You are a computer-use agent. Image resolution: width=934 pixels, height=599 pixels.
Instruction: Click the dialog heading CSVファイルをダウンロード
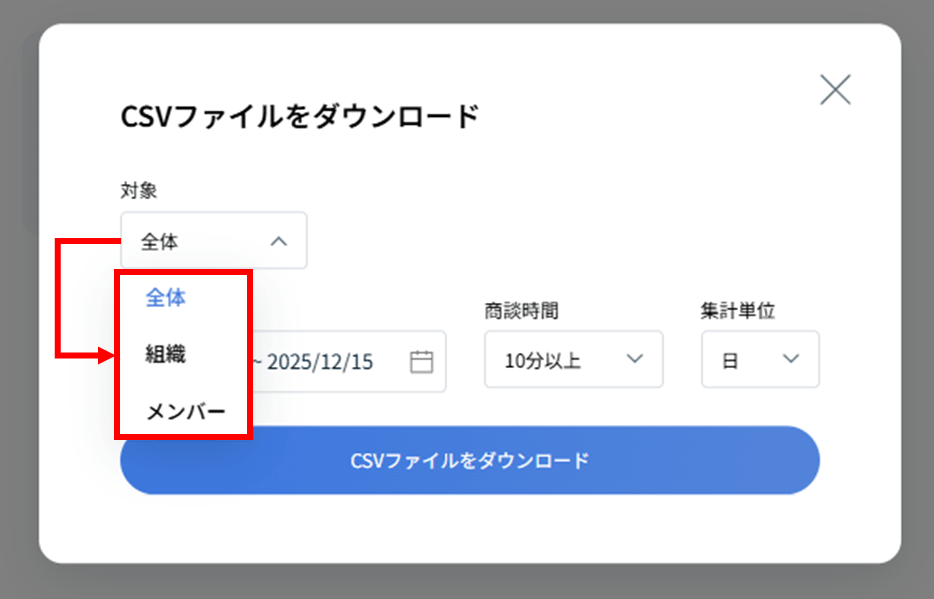[x=299, y=117]
